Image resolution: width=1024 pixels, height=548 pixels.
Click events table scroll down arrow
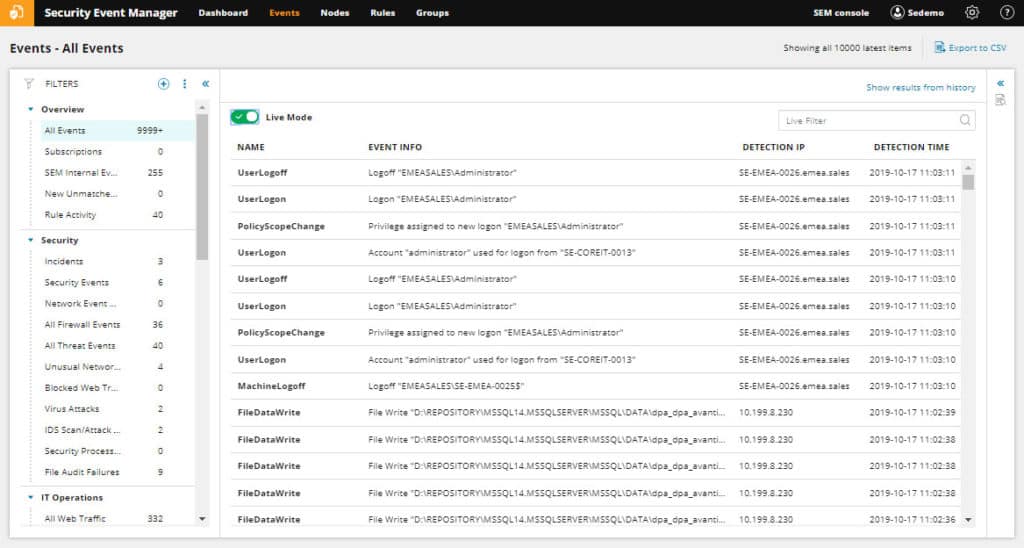(x=968, y=520)
